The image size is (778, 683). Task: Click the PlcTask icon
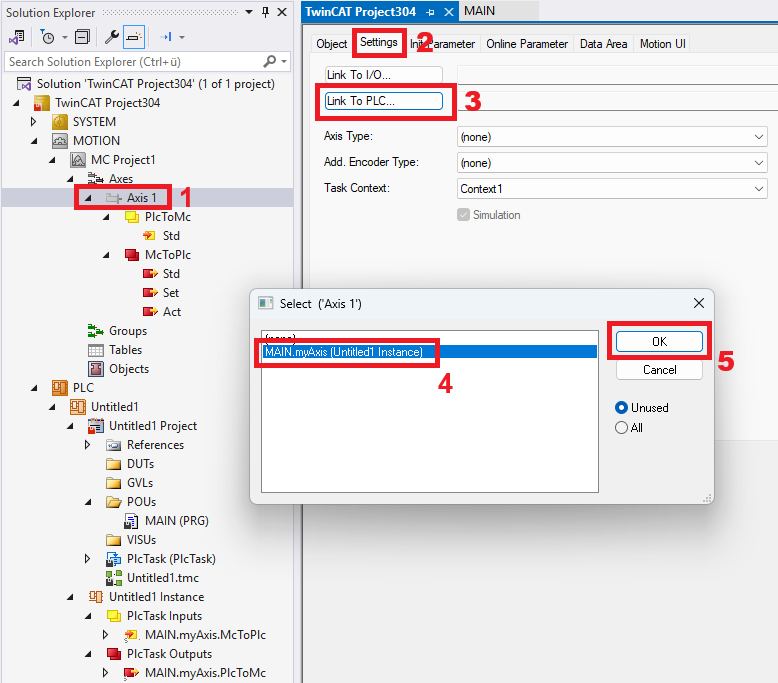tap(114, 559)
